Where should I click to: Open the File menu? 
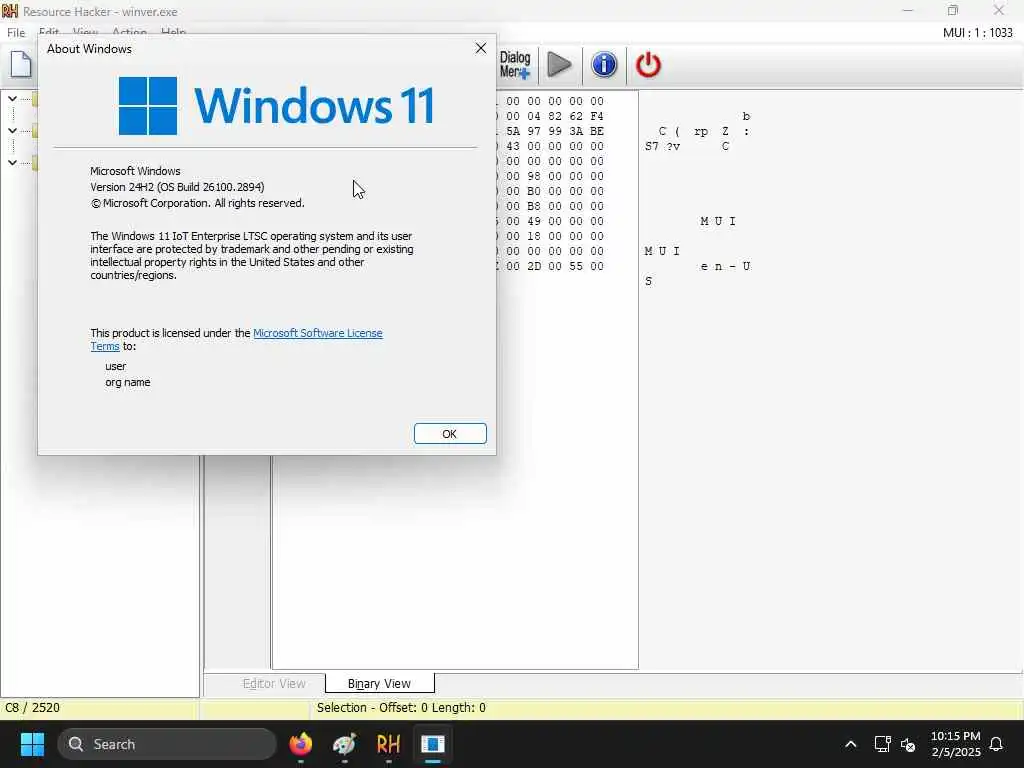pos(16,33)
